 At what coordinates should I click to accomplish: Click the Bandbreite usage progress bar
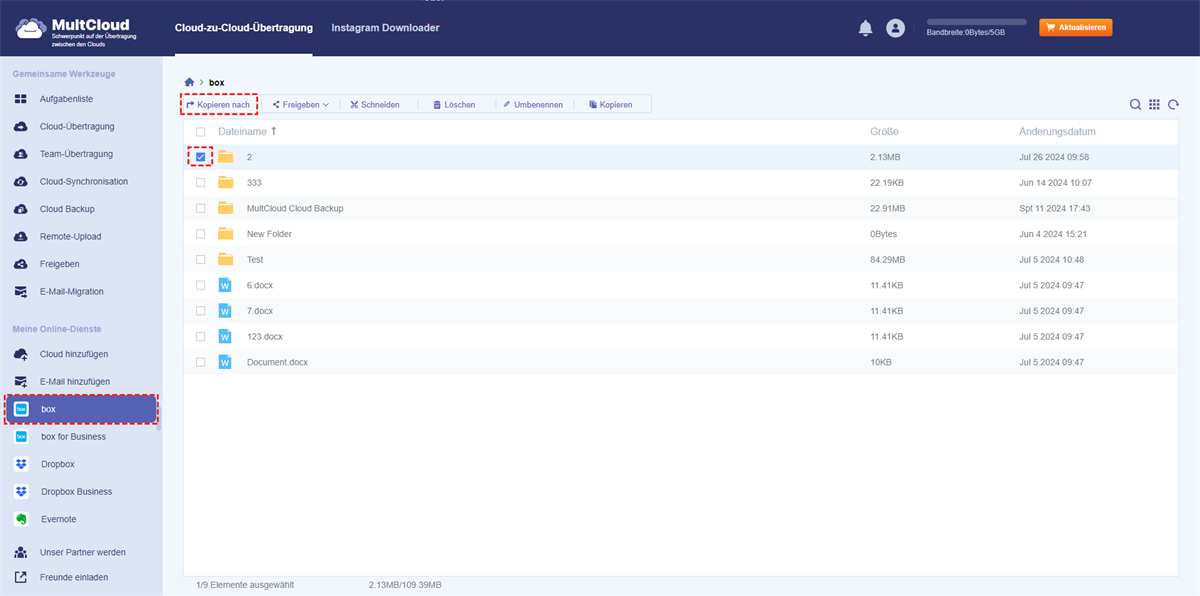pos(976,21)
